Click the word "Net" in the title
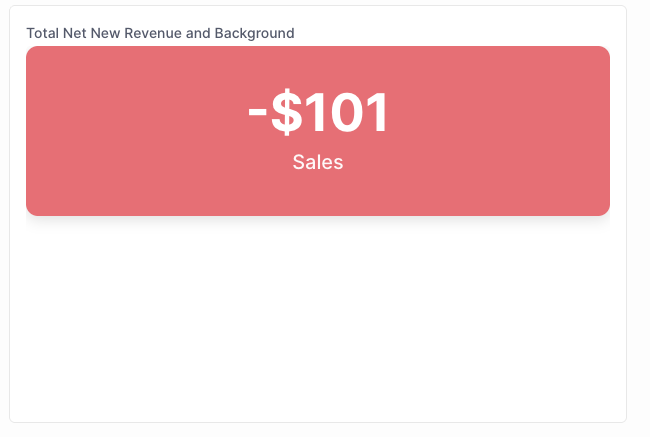The width and height of the screenshot is (650, 437). tap(75, 33)
